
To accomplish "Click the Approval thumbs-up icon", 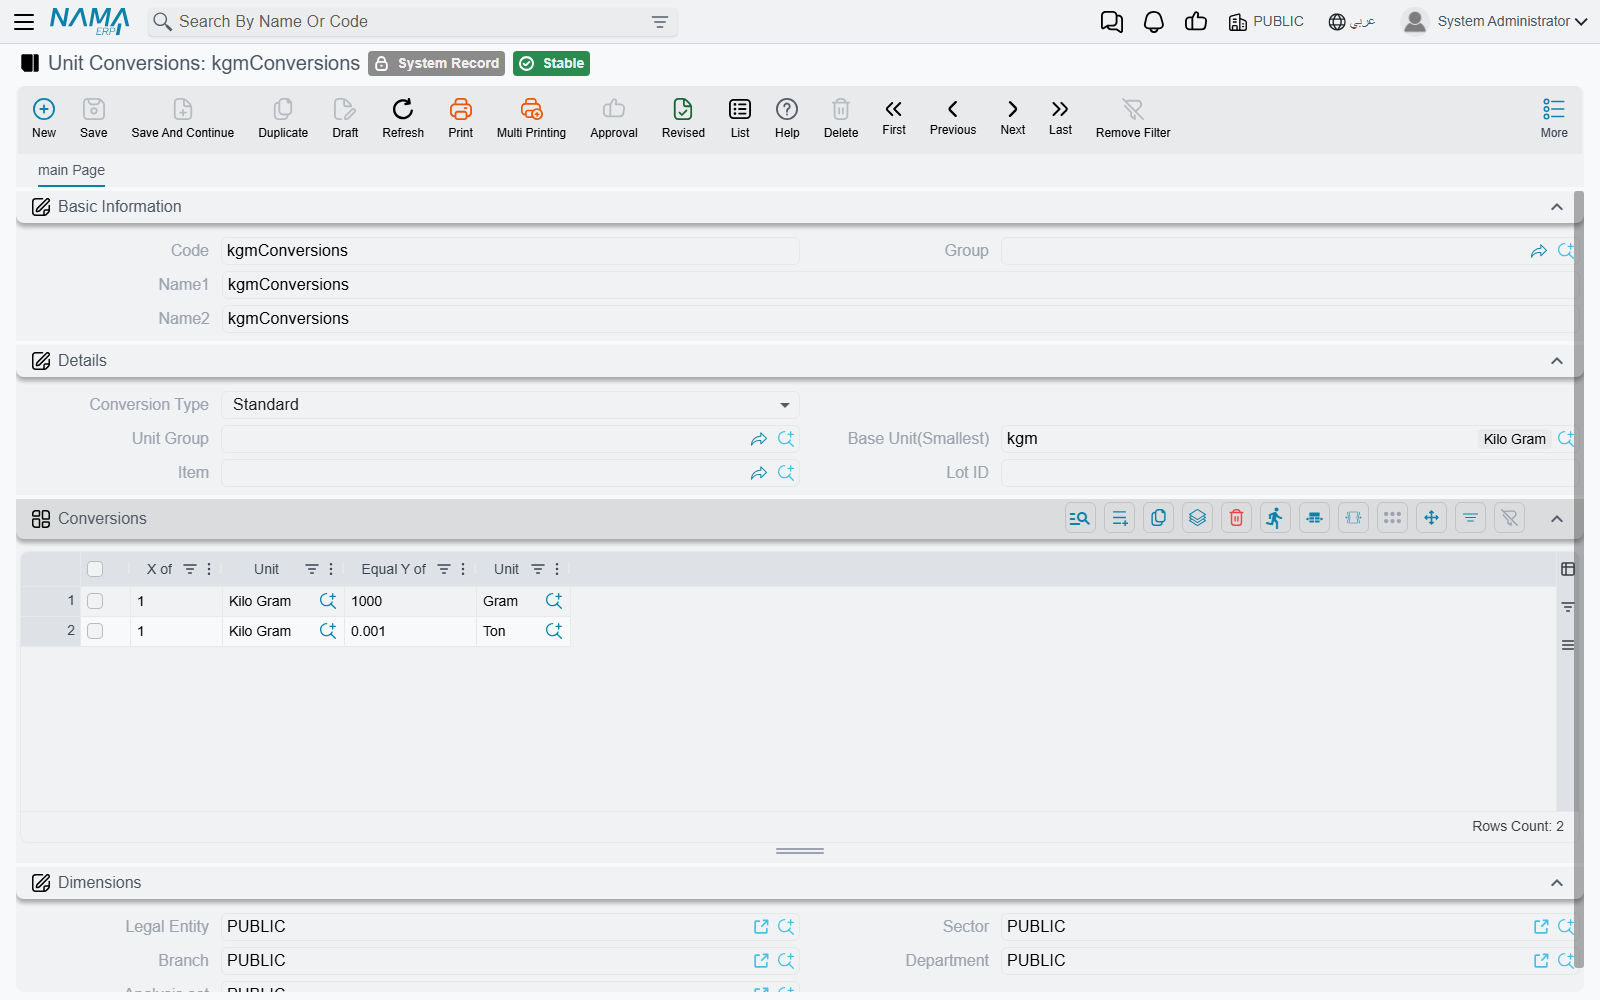I will (614, 109).
